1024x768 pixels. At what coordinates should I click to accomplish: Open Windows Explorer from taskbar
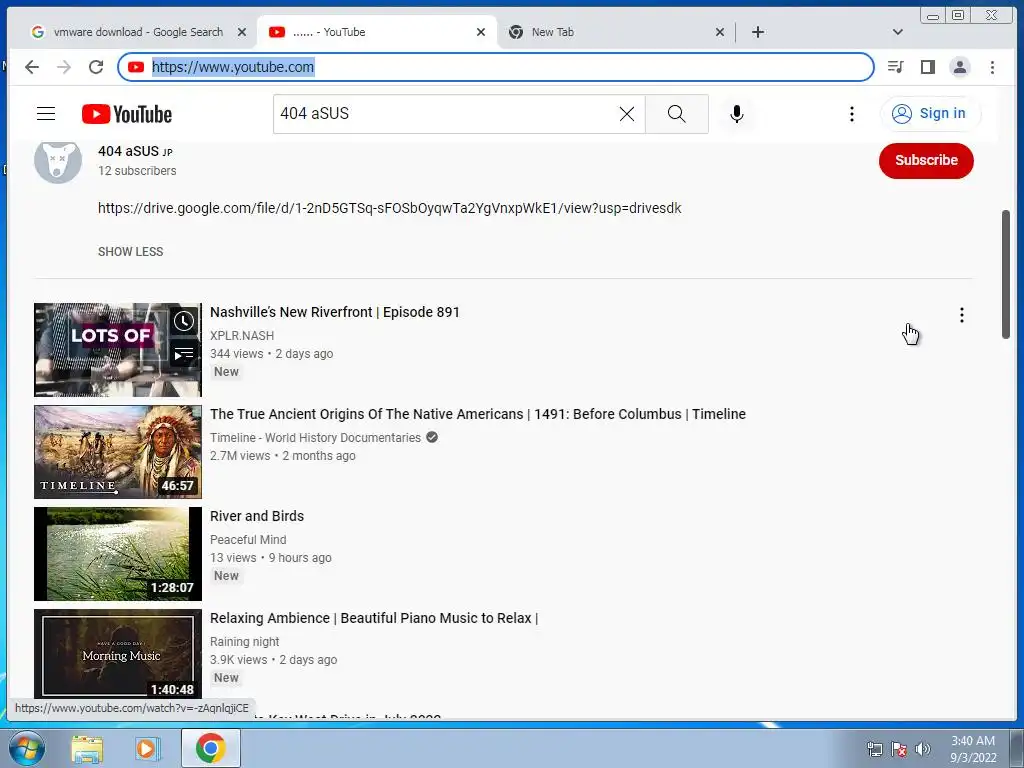87,748
